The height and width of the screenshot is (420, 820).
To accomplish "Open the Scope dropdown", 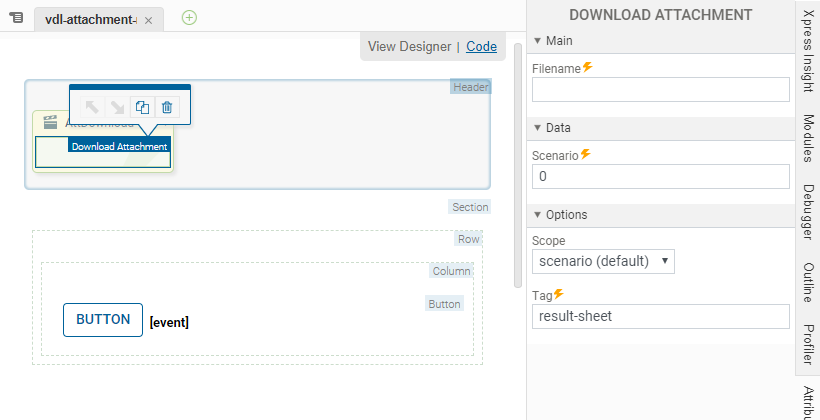I will point(603,261).
